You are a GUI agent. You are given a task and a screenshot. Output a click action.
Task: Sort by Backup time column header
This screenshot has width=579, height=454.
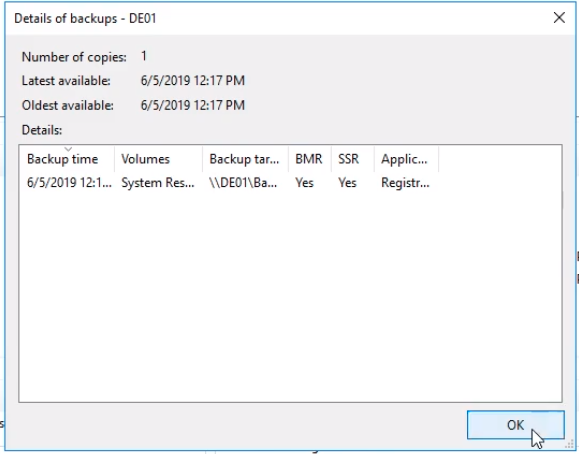pos(66,159)
